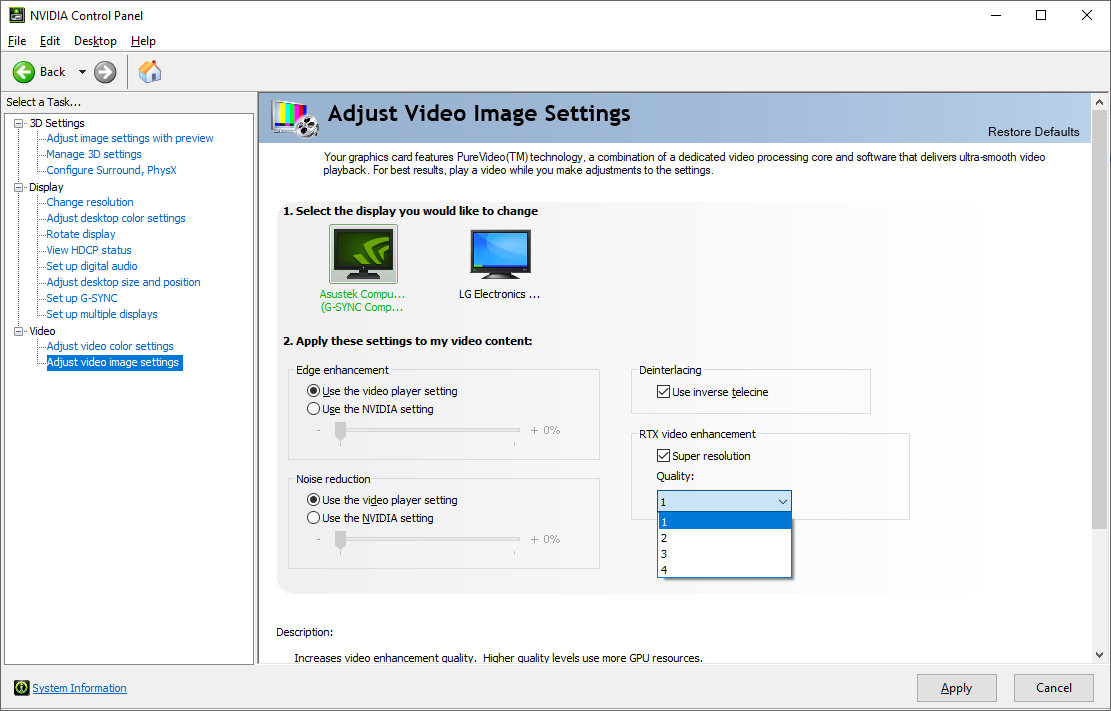
Task: Click the NVIDIA Control Panel title bar icon
Action: [16, 15]
